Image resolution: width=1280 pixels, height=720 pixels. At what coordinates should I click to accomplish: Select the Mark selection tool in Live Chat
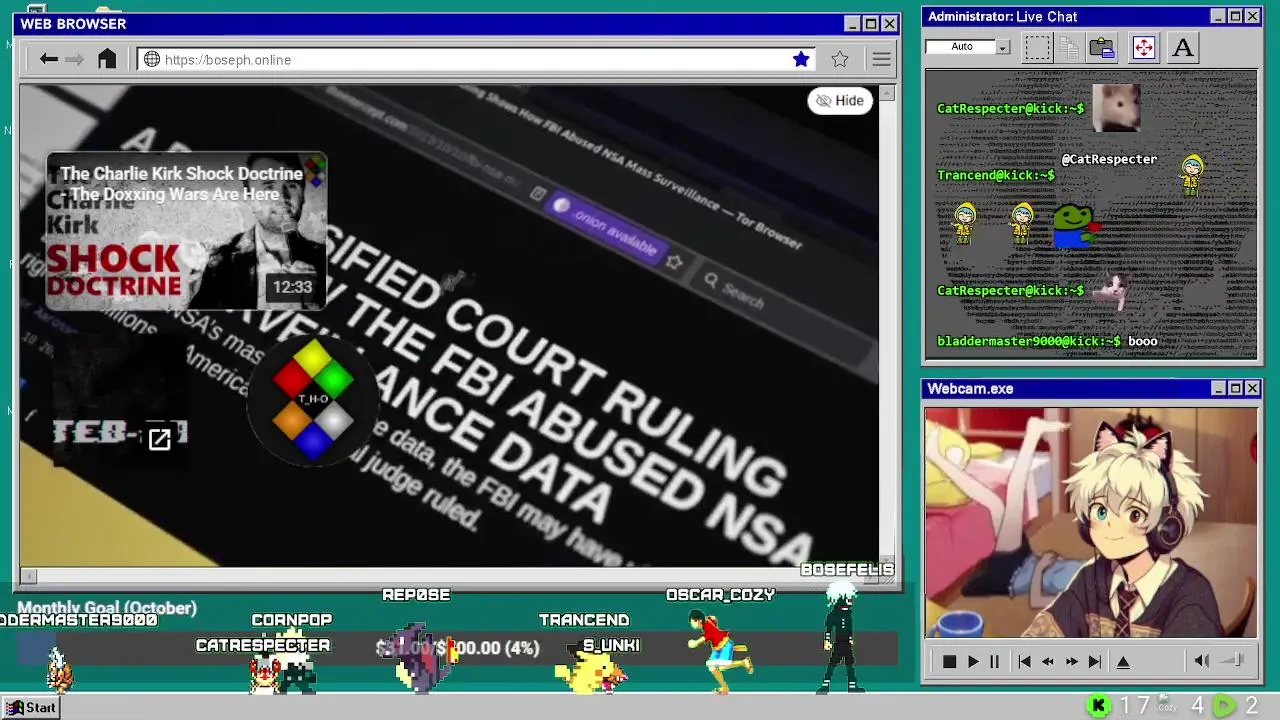[x=1037, y=47]
